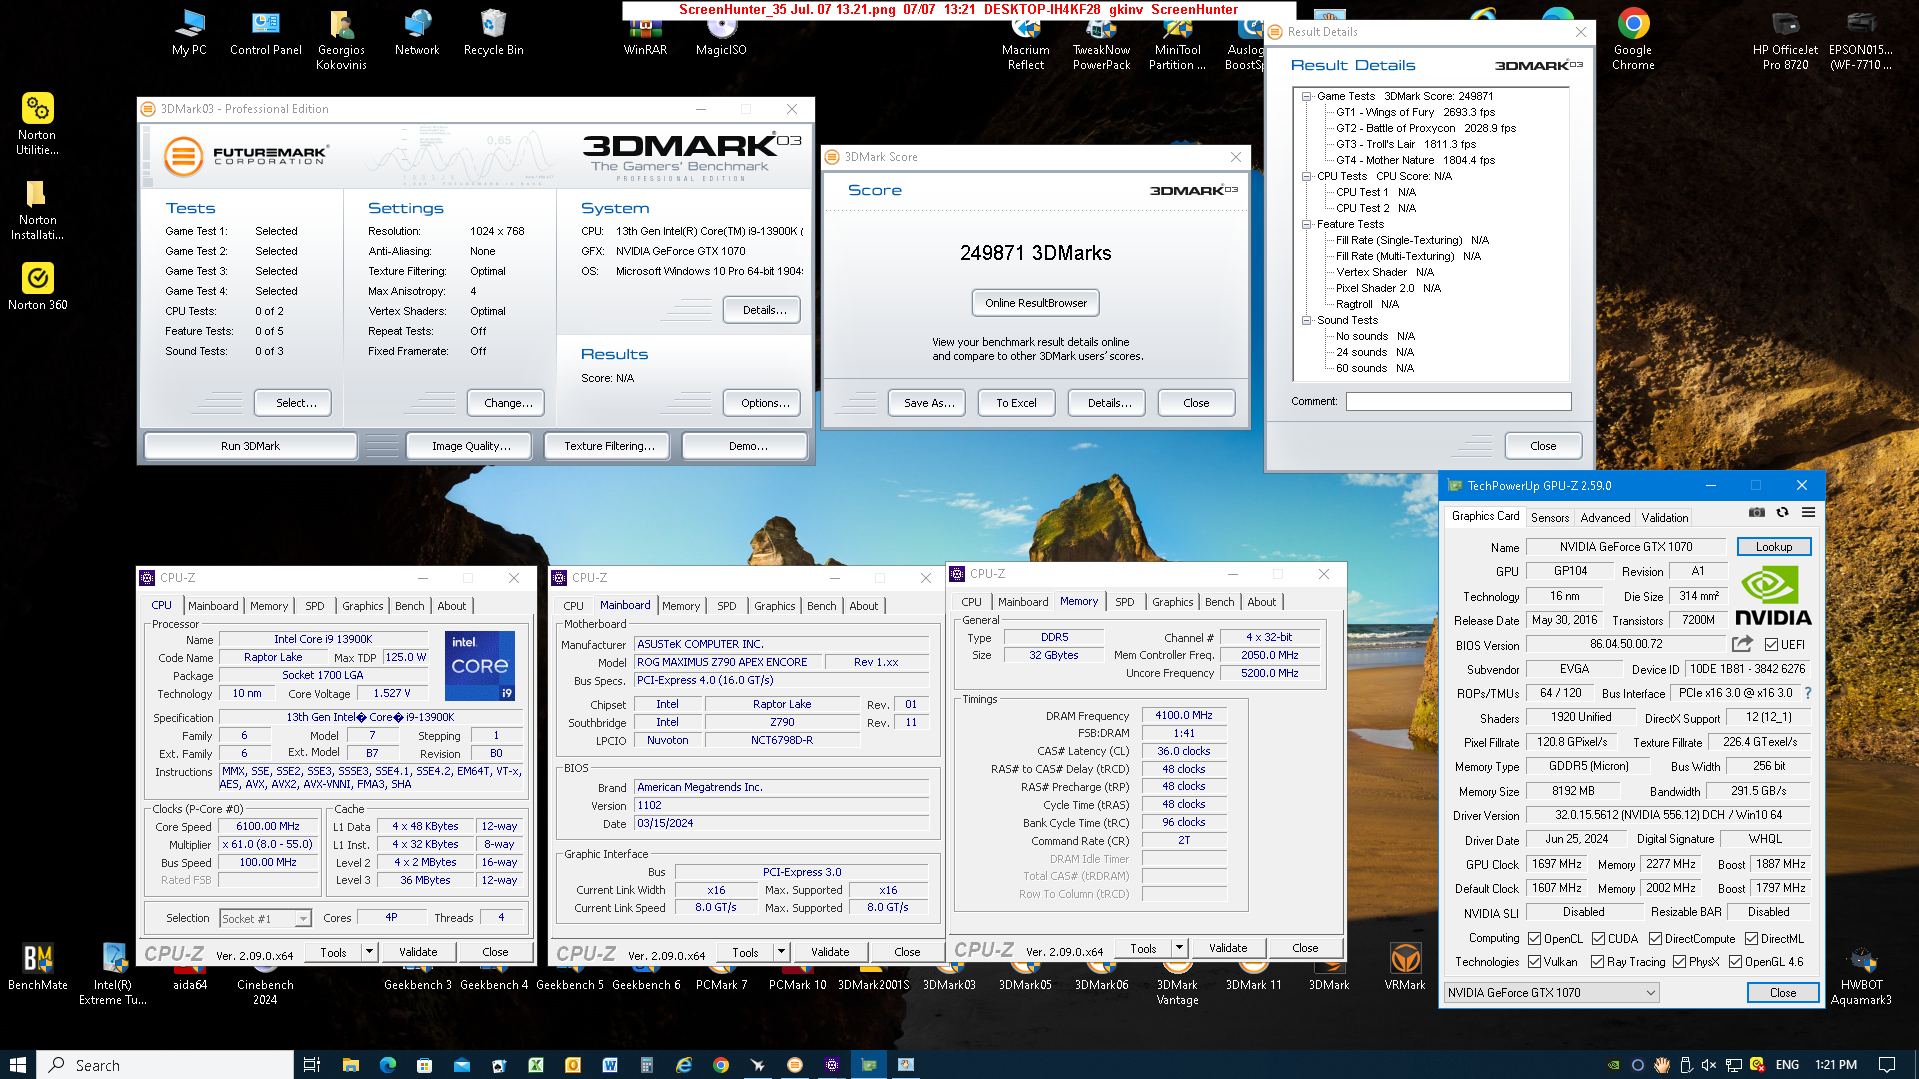Toggle the CUDA checkbox in GPU-Z
This screenshot has height=1079, width=1919.
coord(1599,938)
